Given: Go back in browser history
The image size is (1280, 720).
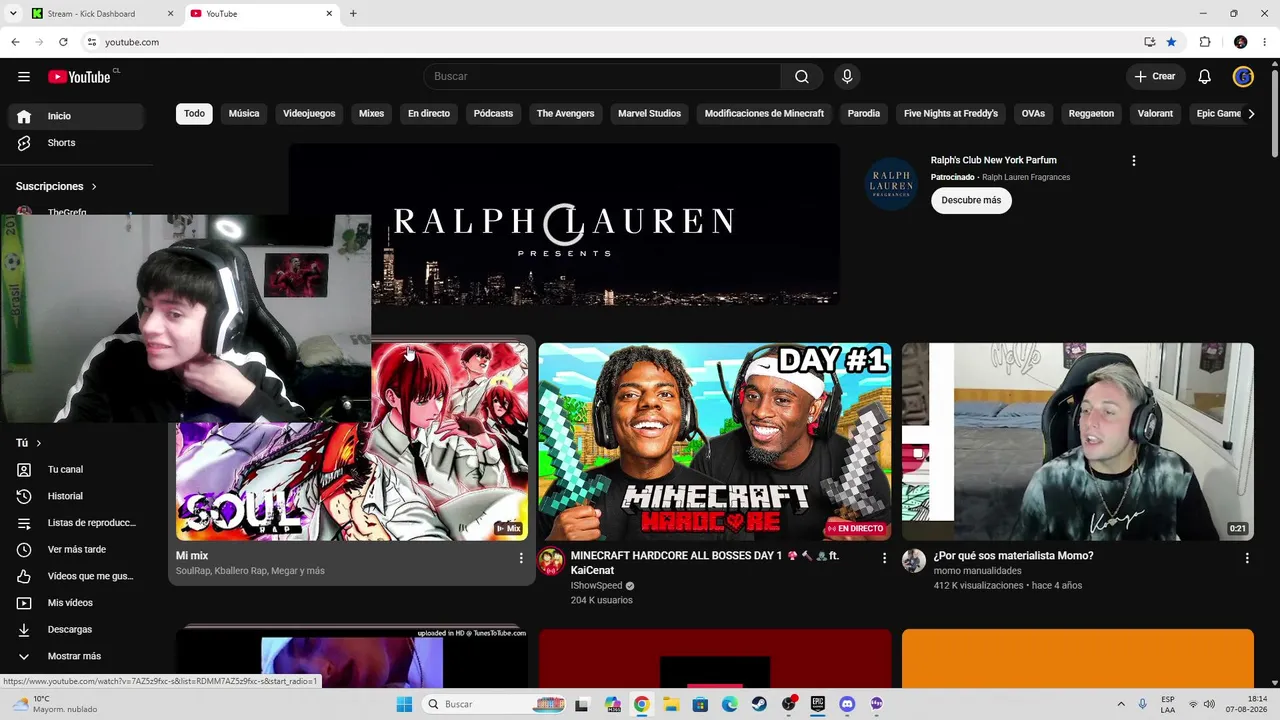Looking at the screenshot, I should click(x=15, y=42).
